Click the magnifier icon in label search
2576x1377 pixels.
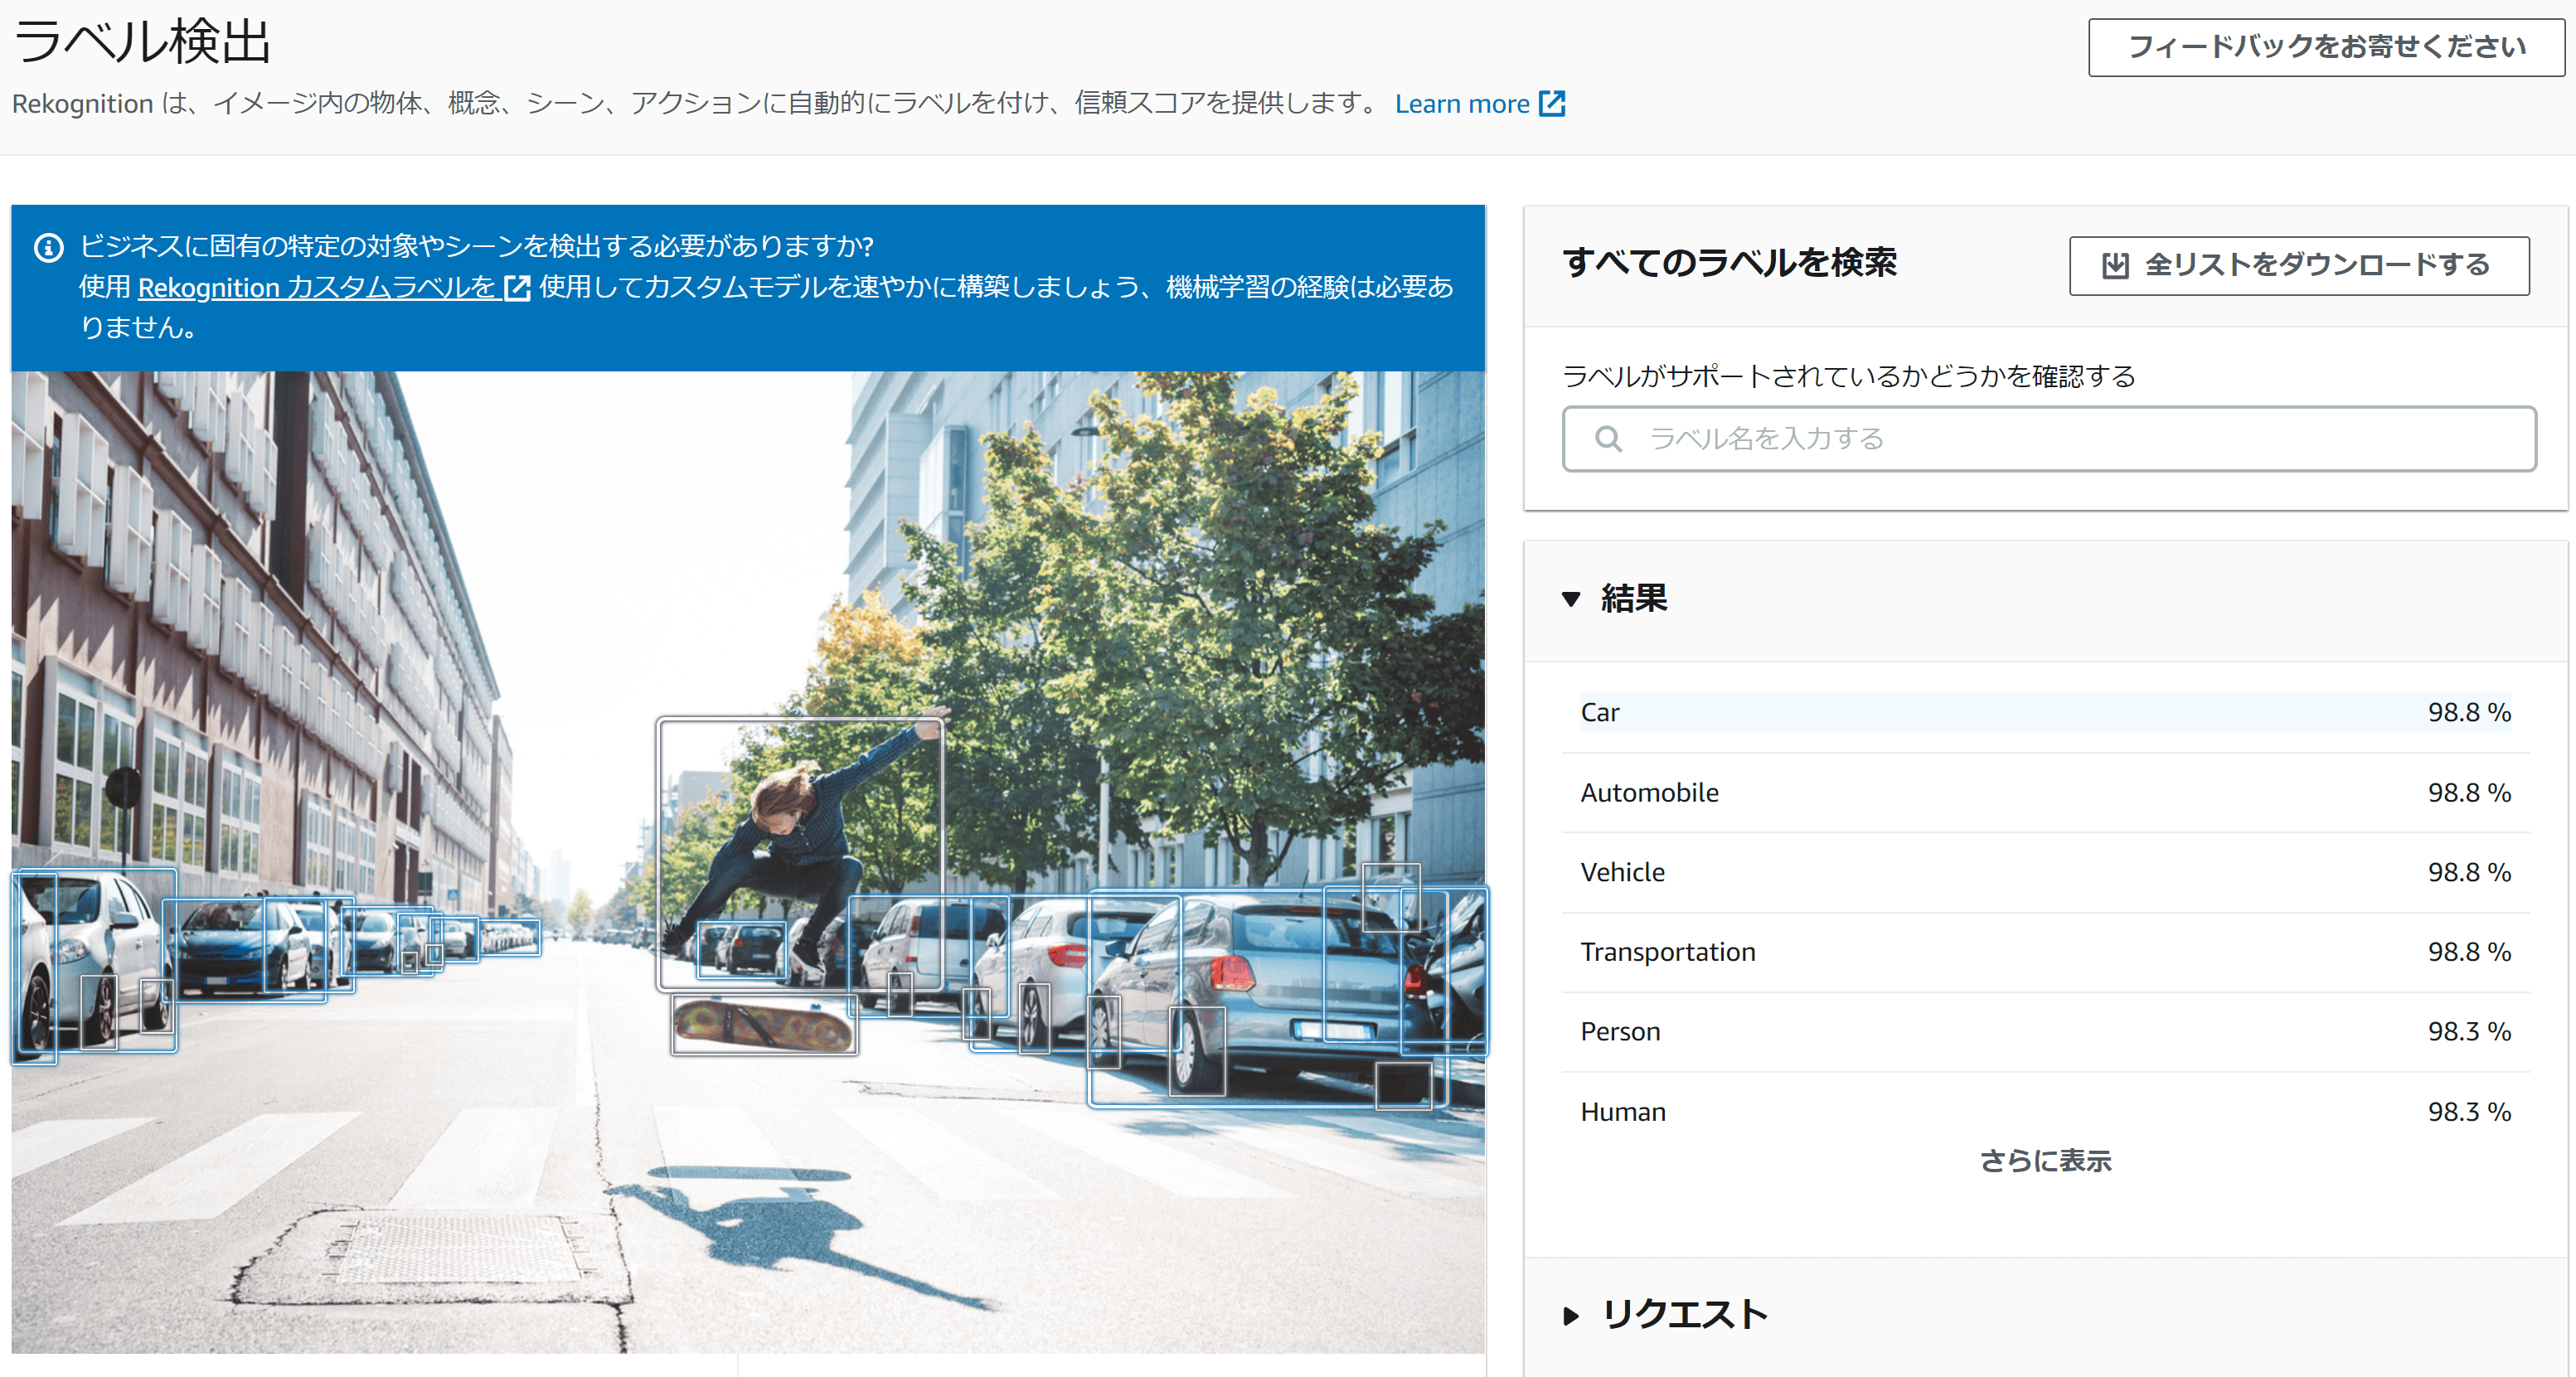coord(1607,439)
